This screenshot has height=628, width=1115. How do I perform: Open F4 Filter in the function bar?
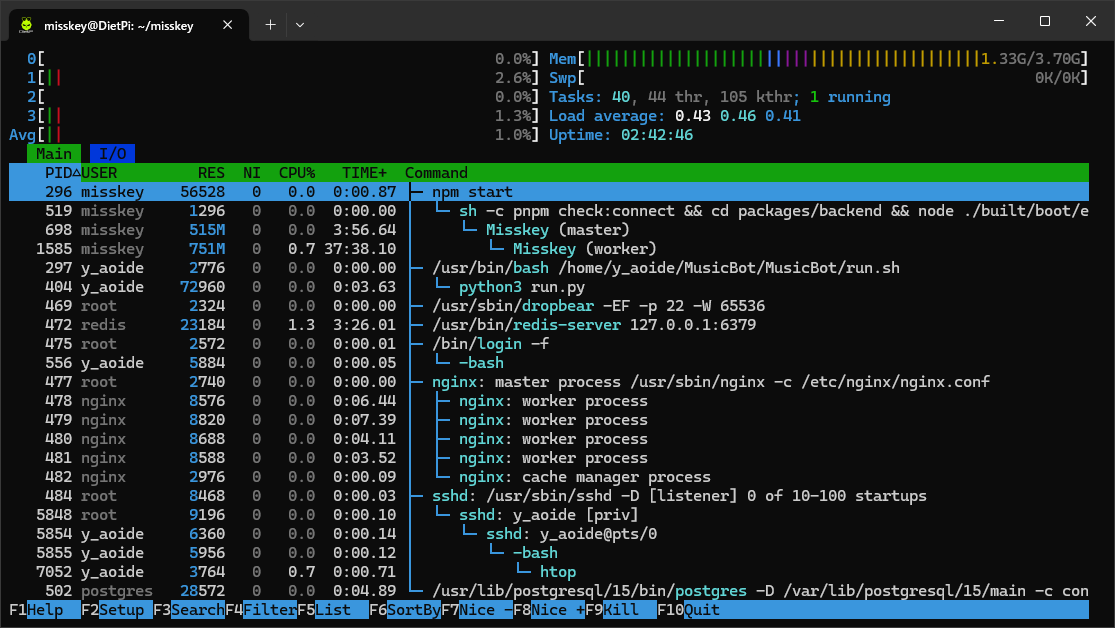(261, 610)
